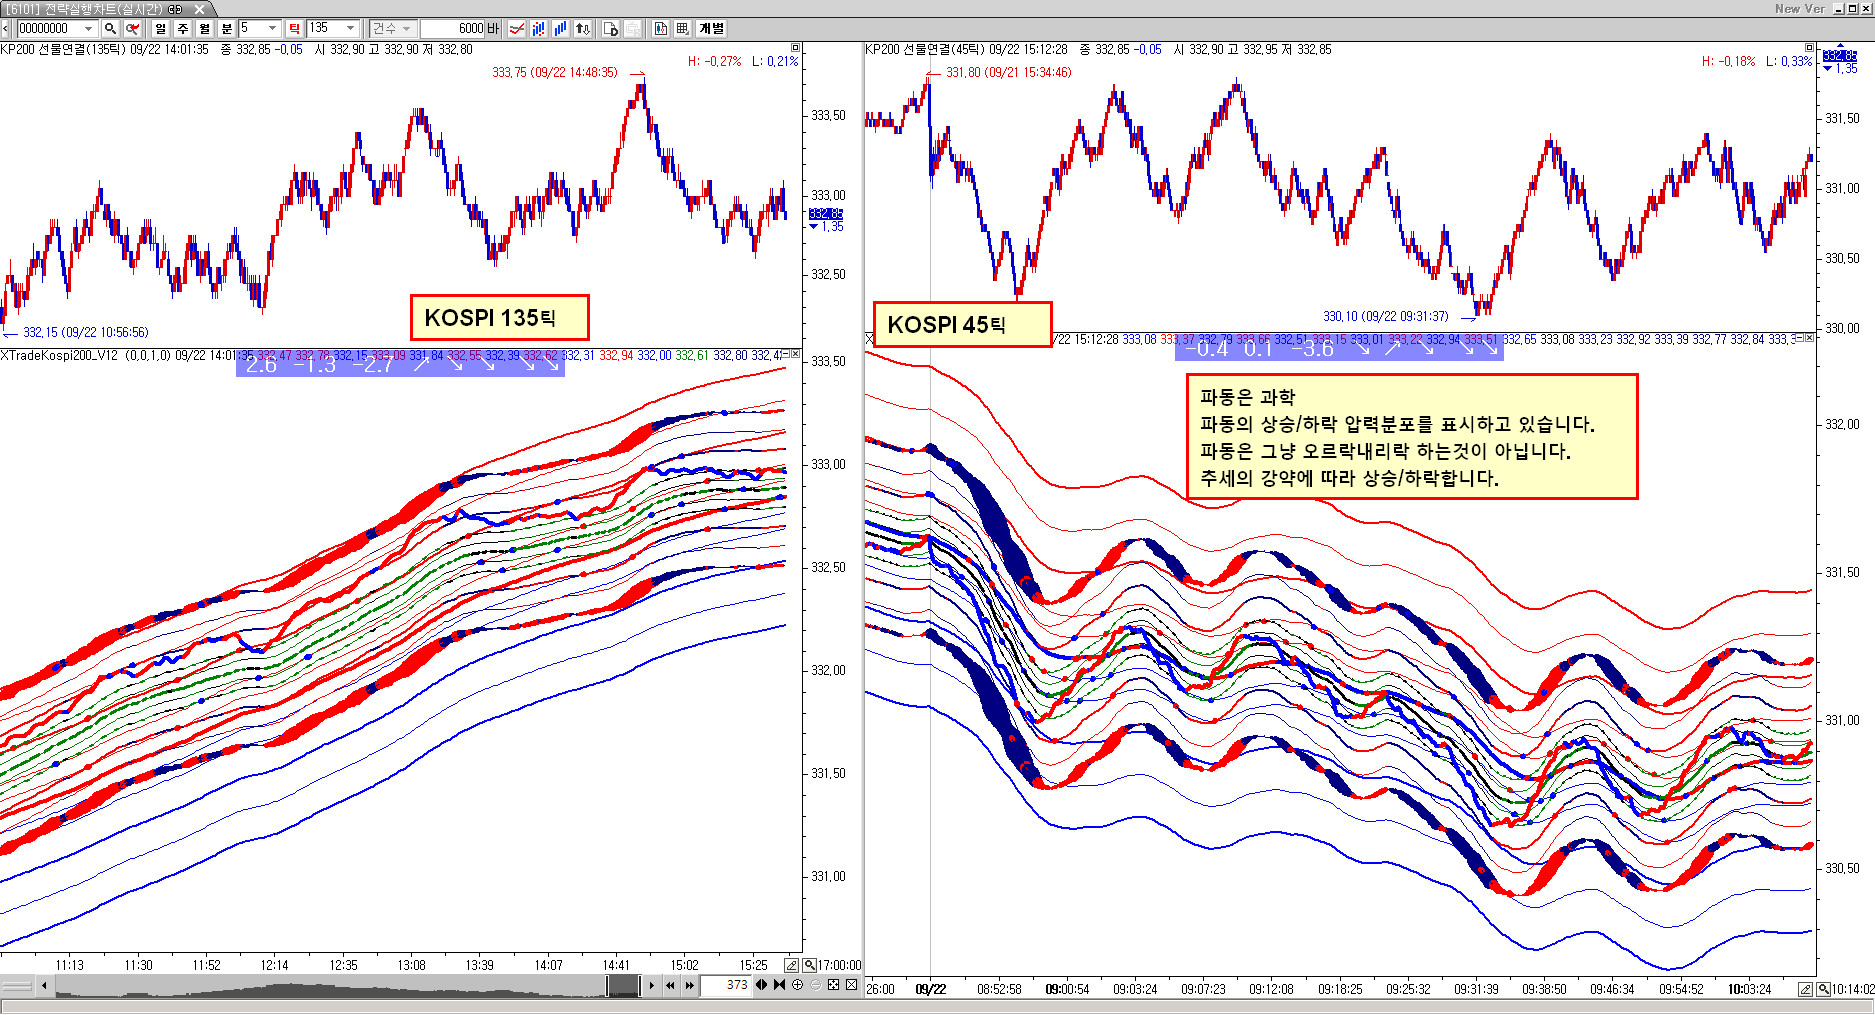Click the KOSPI 135틱 label box
This screenshot has height=1015, width=1875.
coord(499,318)
